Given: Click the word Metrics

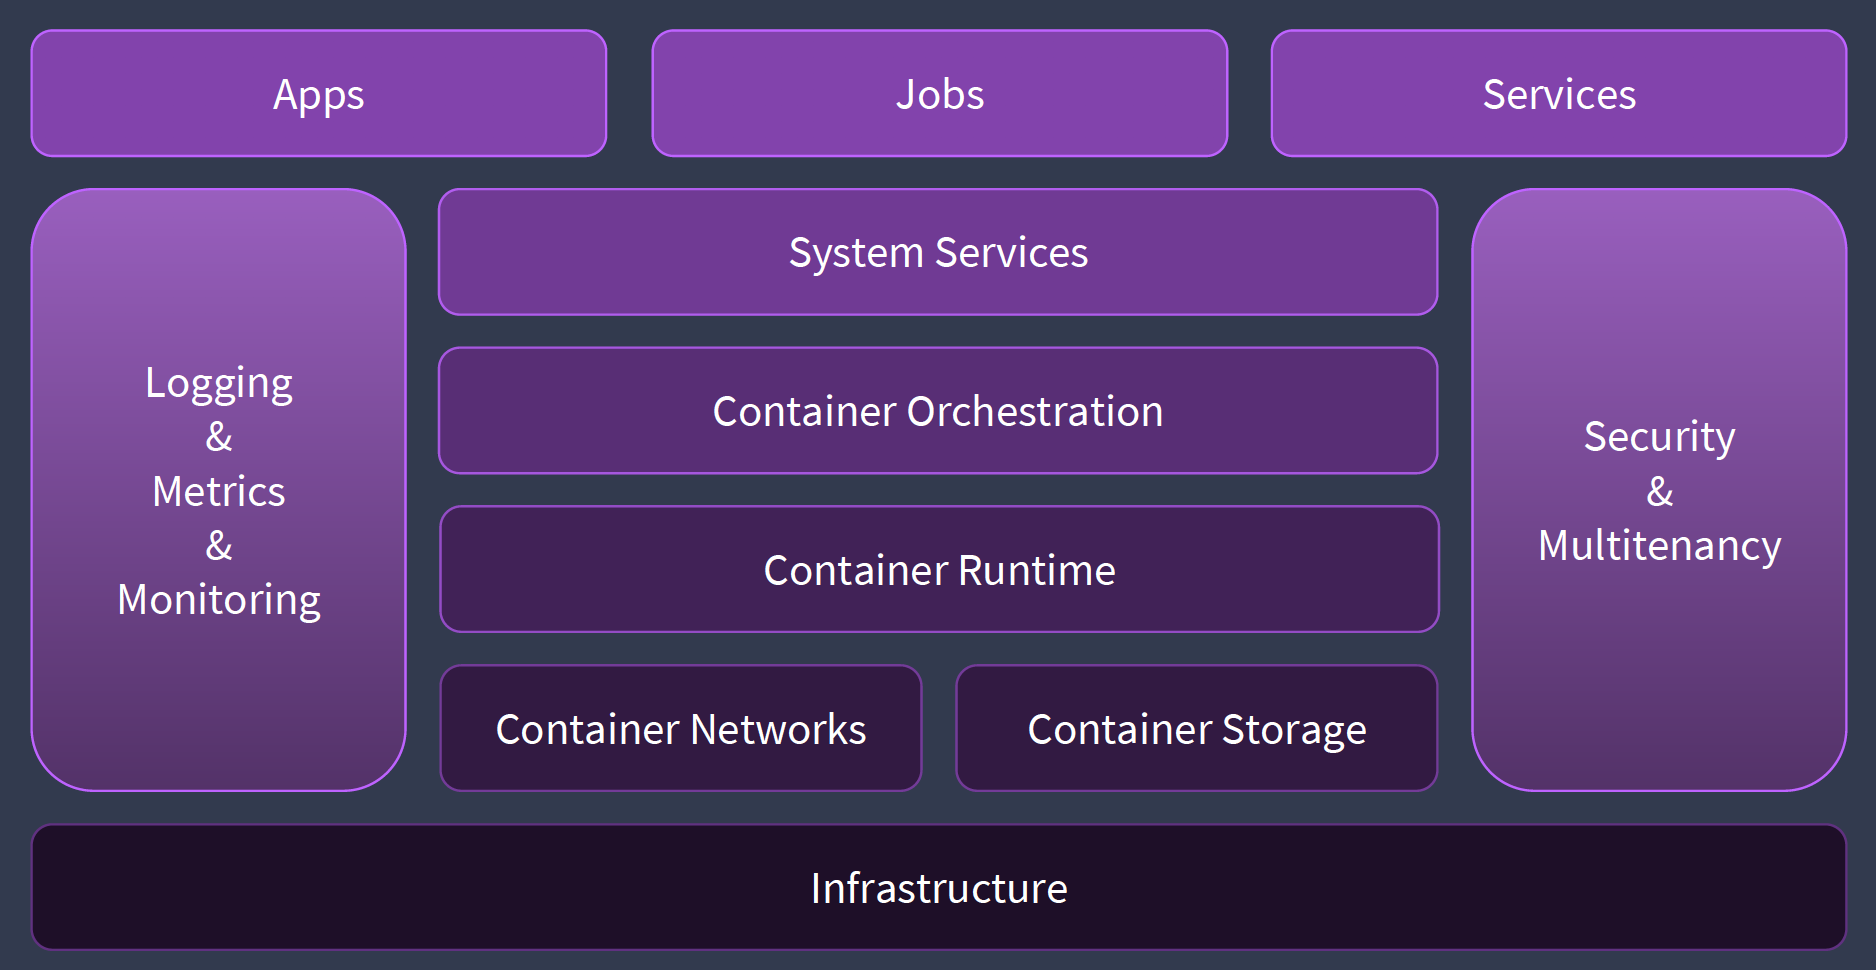Looking at the screenshot, I should 219,492.
